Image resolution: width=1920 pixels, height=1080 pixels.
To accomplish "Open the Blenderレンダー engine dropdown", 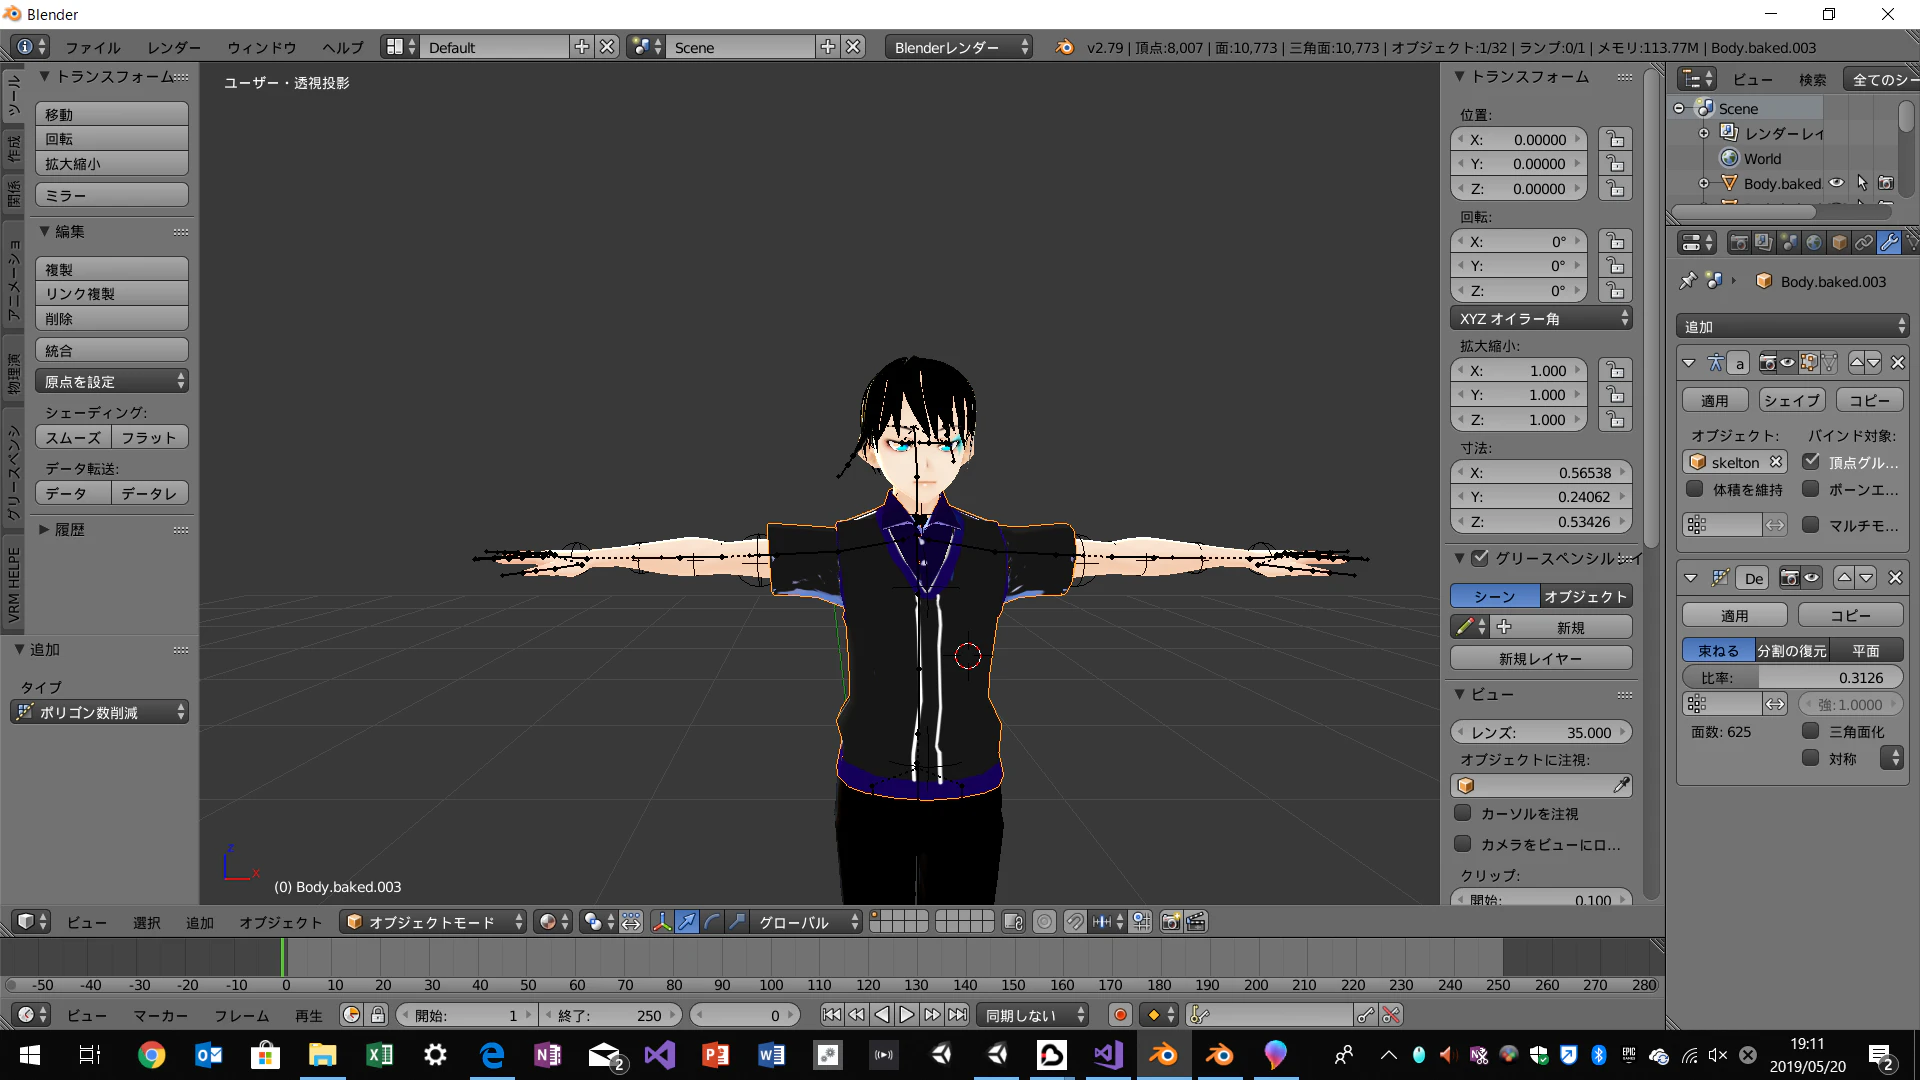I will (958, 47).
